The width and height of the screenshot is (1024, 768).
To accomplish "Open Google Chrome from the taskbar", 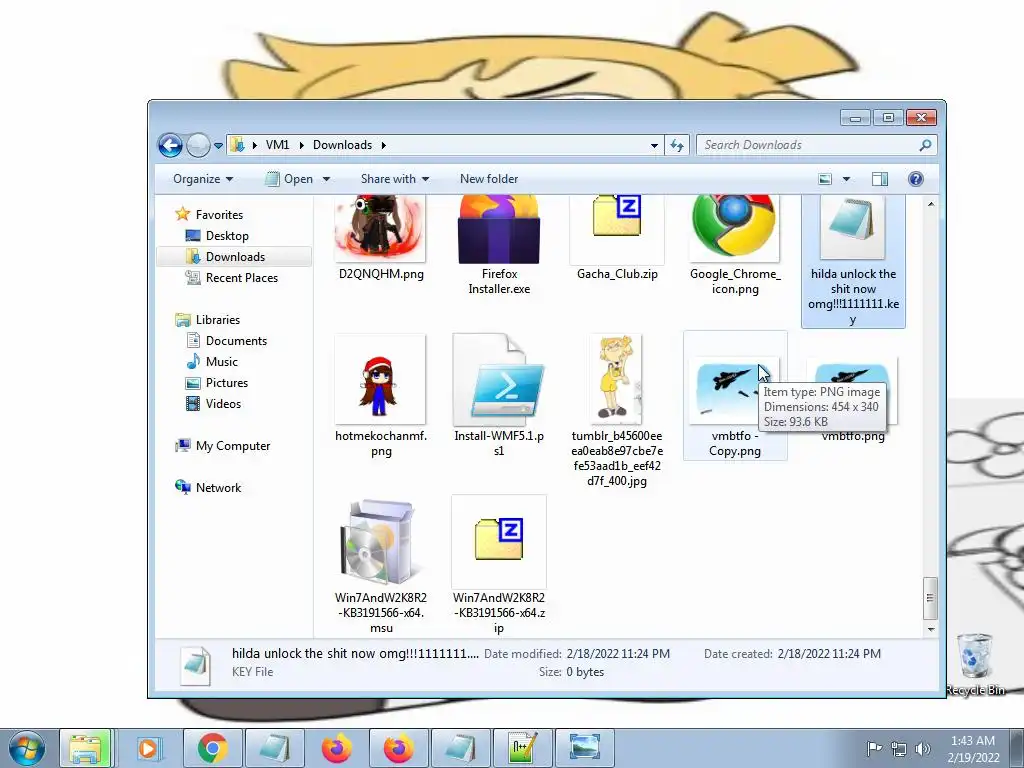I will 212,748.
